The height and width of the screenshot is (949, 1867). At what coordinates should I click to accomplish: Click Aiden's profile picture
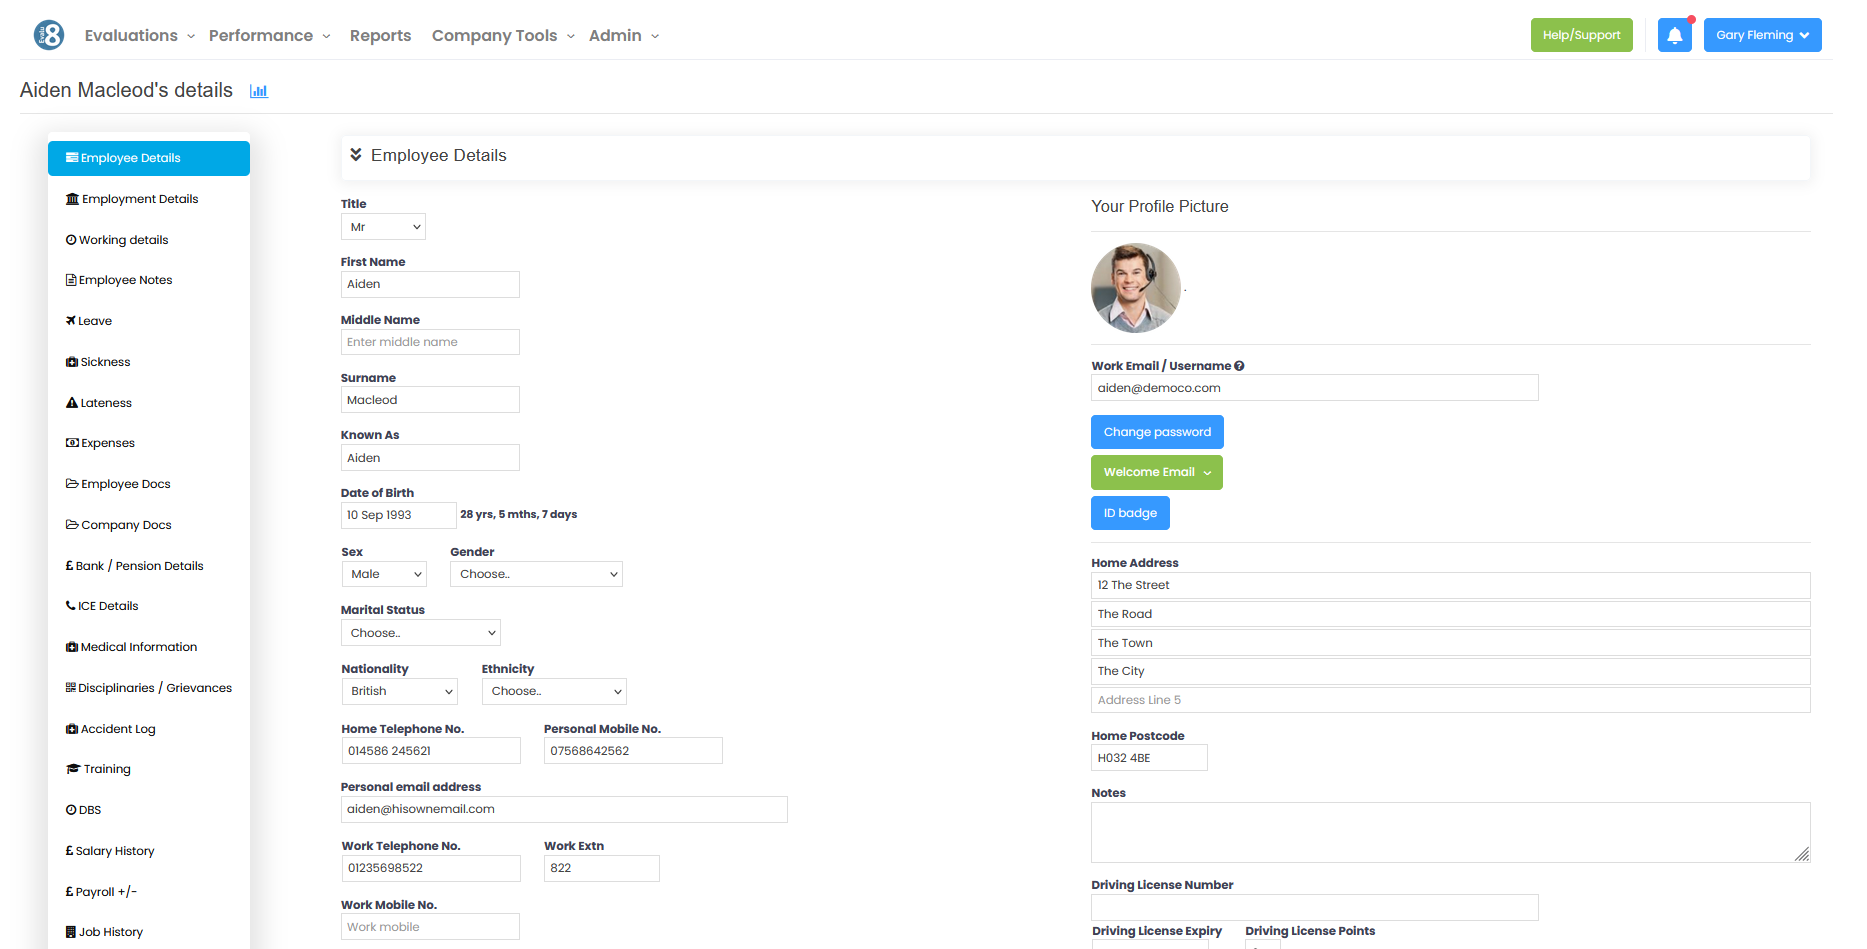pyautogui.click(x=1136, y=288)
